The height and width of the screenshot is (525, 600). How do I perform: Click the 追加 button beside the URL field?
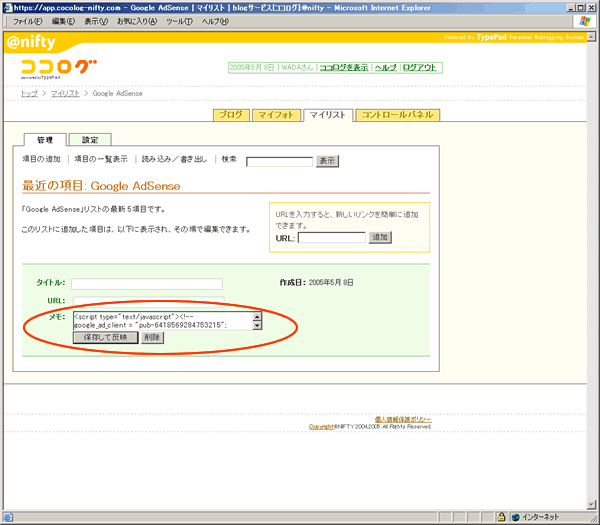(x=380, y=237)
